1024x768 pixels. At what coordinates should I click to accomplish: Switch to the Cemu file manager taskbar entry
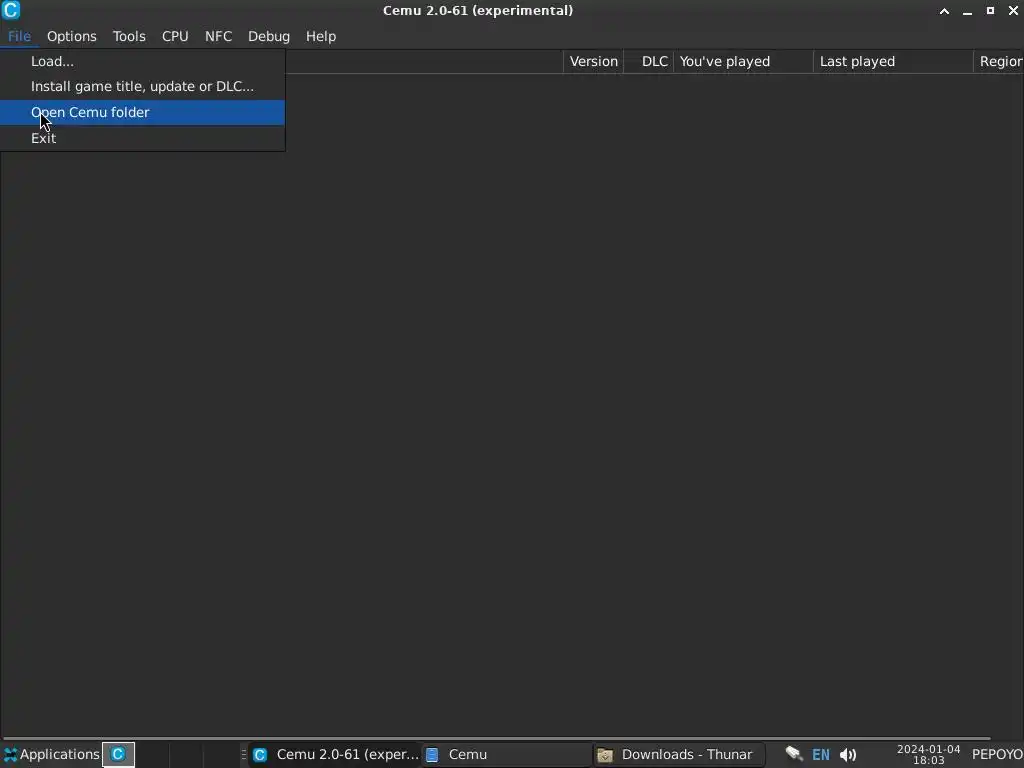[x=506, y=754]
